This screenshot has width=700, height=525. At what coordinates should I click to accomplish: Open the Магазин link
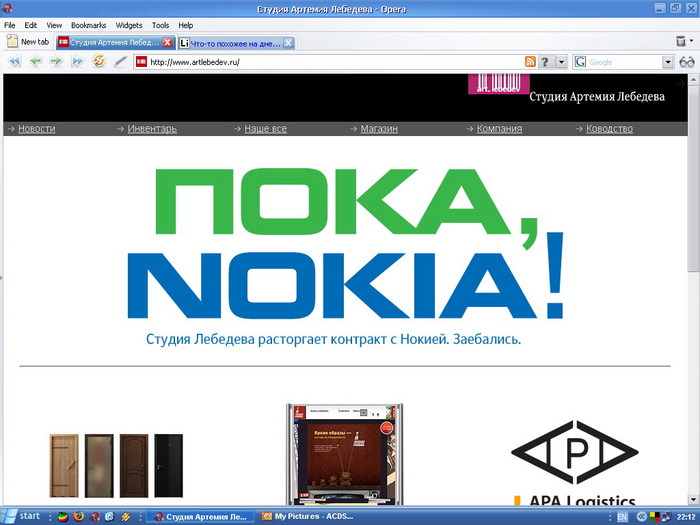pos(379,129)
